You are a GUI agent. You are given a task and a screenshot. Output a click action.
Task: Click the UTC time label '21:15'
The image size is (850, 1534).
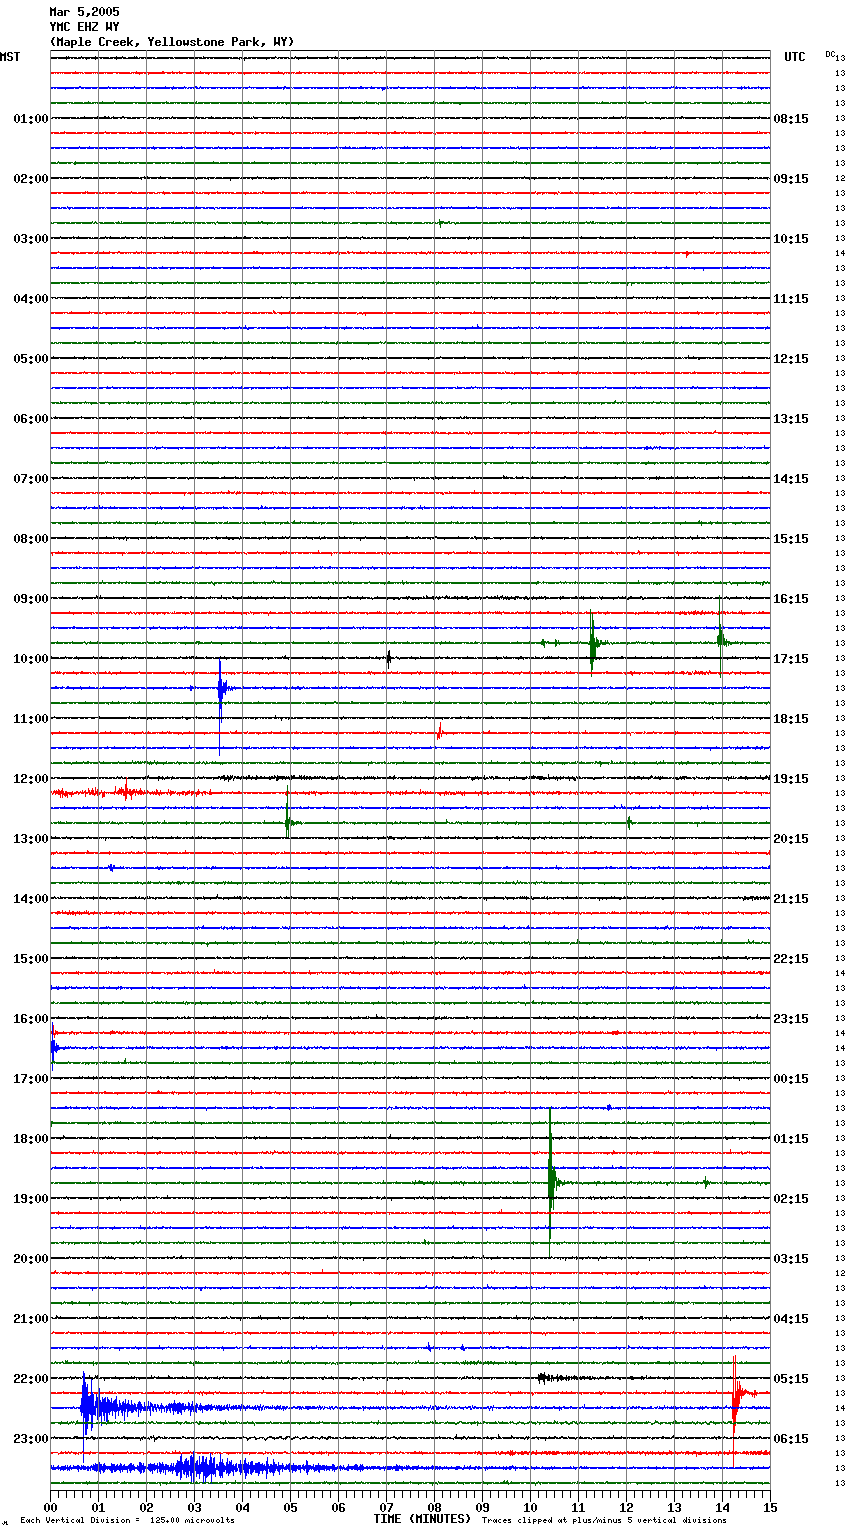(x=791, y=899)
